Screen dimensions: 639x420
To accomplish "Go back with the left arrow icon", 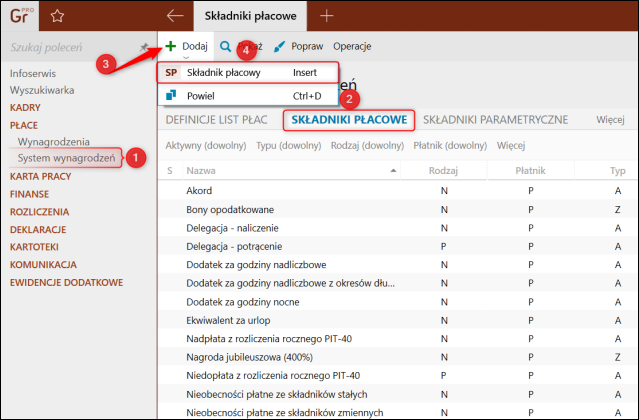I will pos(175,16).
